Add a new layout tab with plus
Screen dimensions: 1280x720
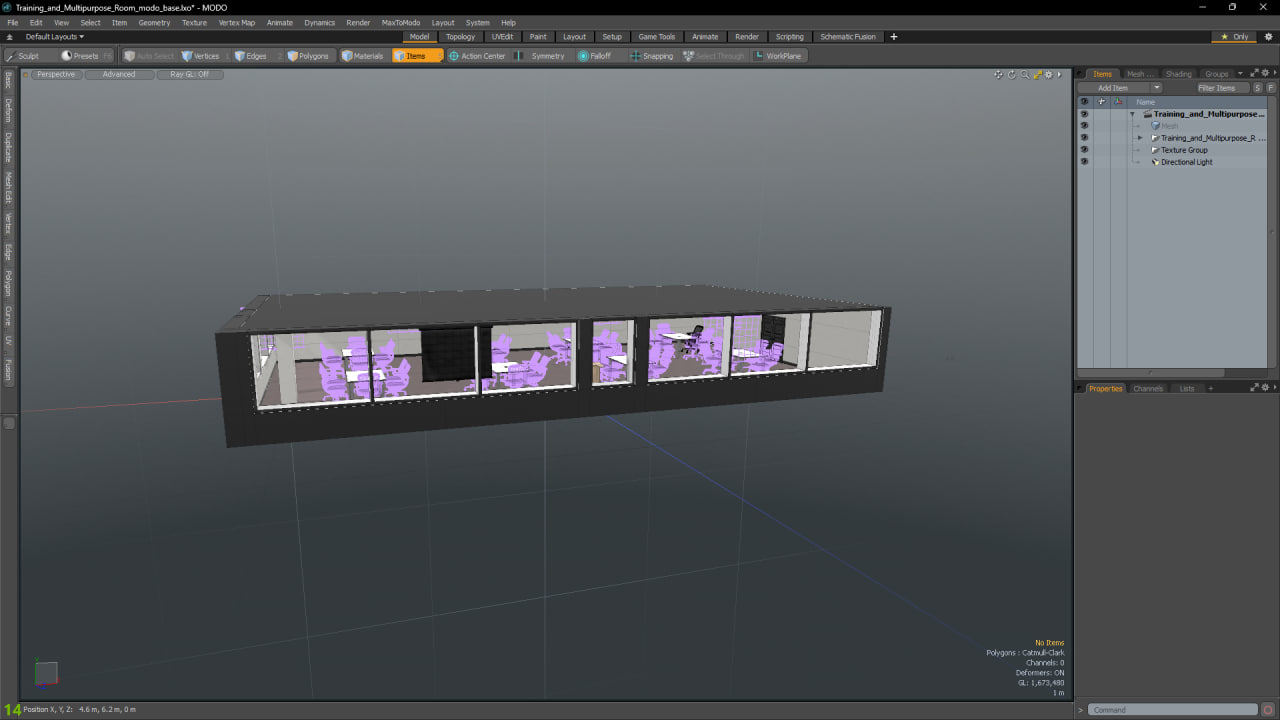tap(894, 37)
